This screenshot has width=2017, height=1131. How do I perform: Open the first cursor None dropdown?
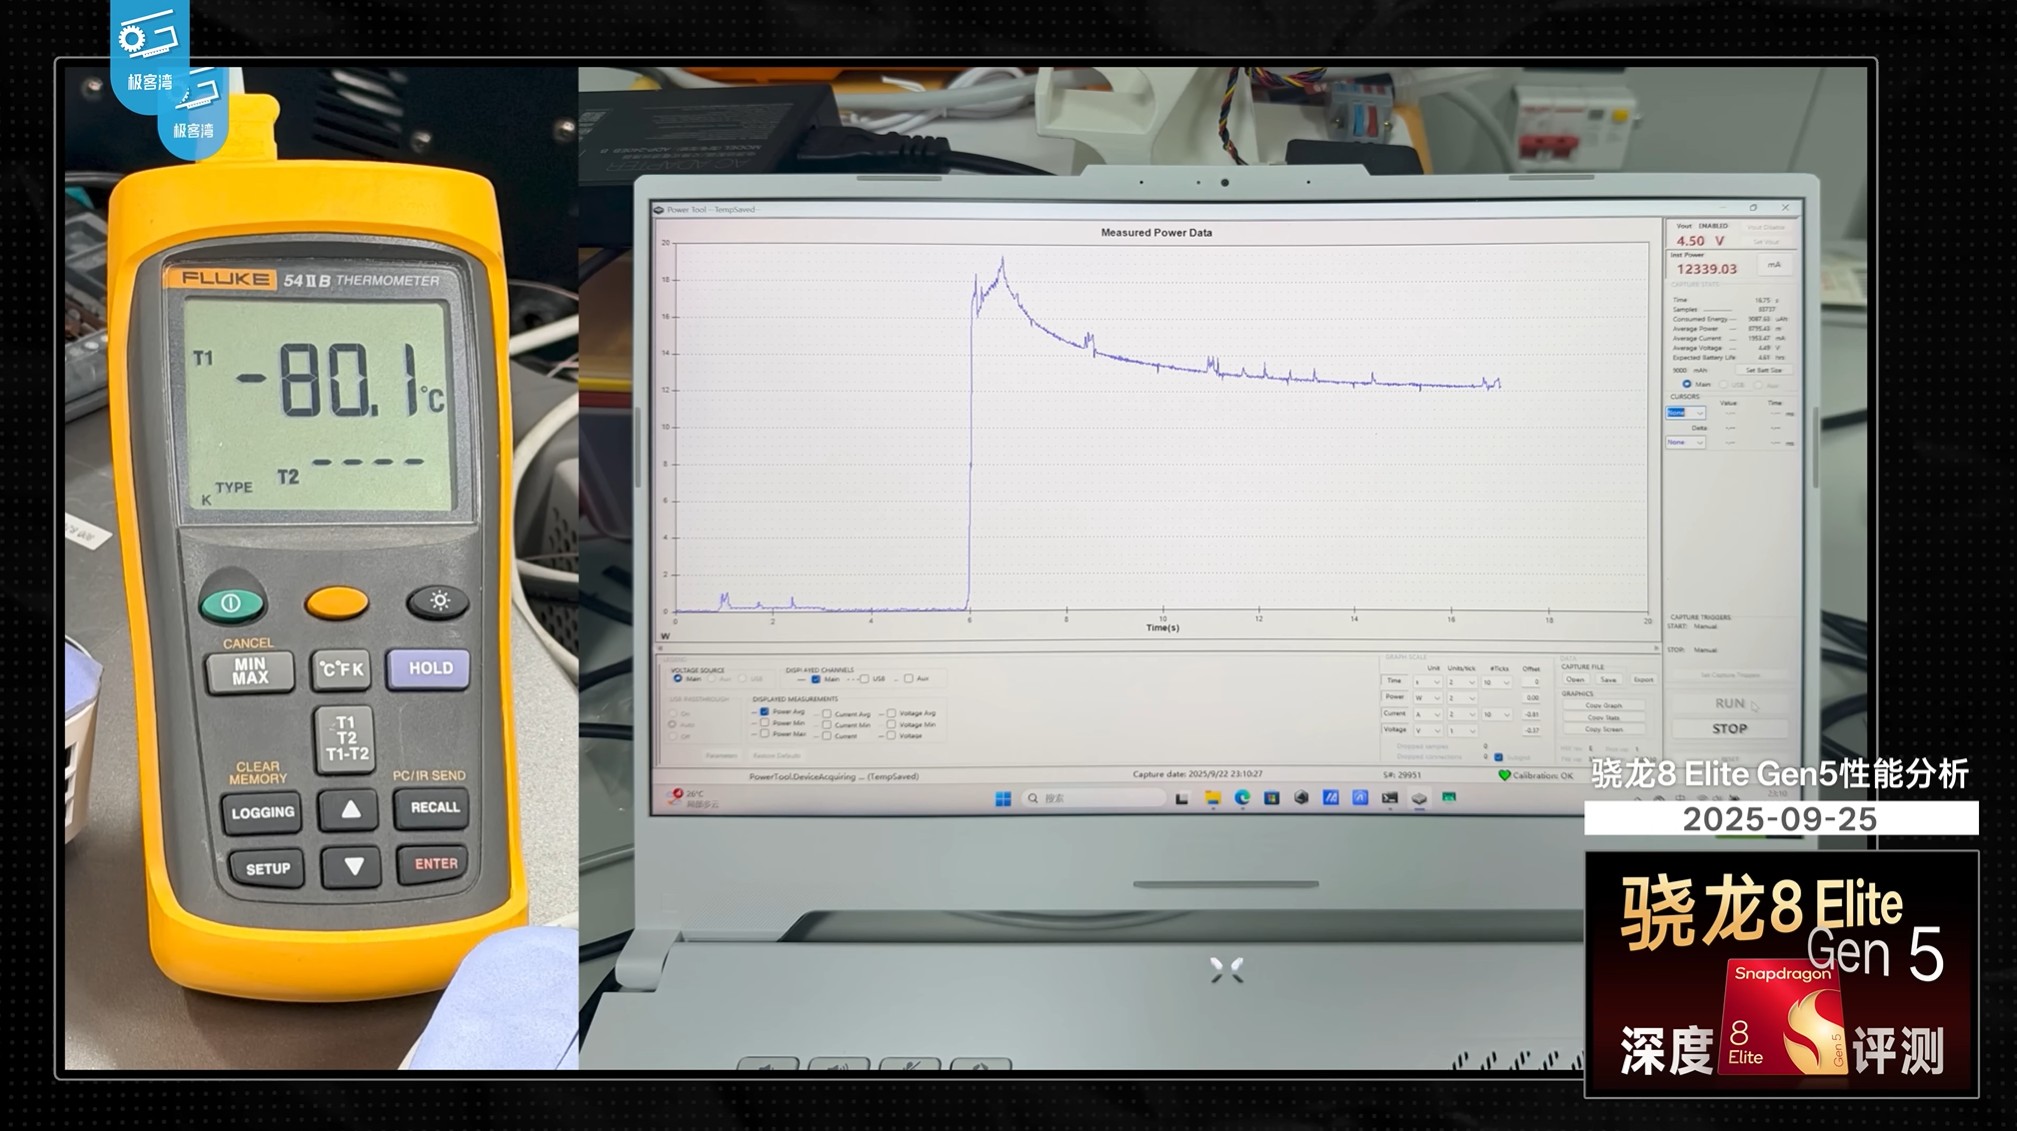point(1685,413)
